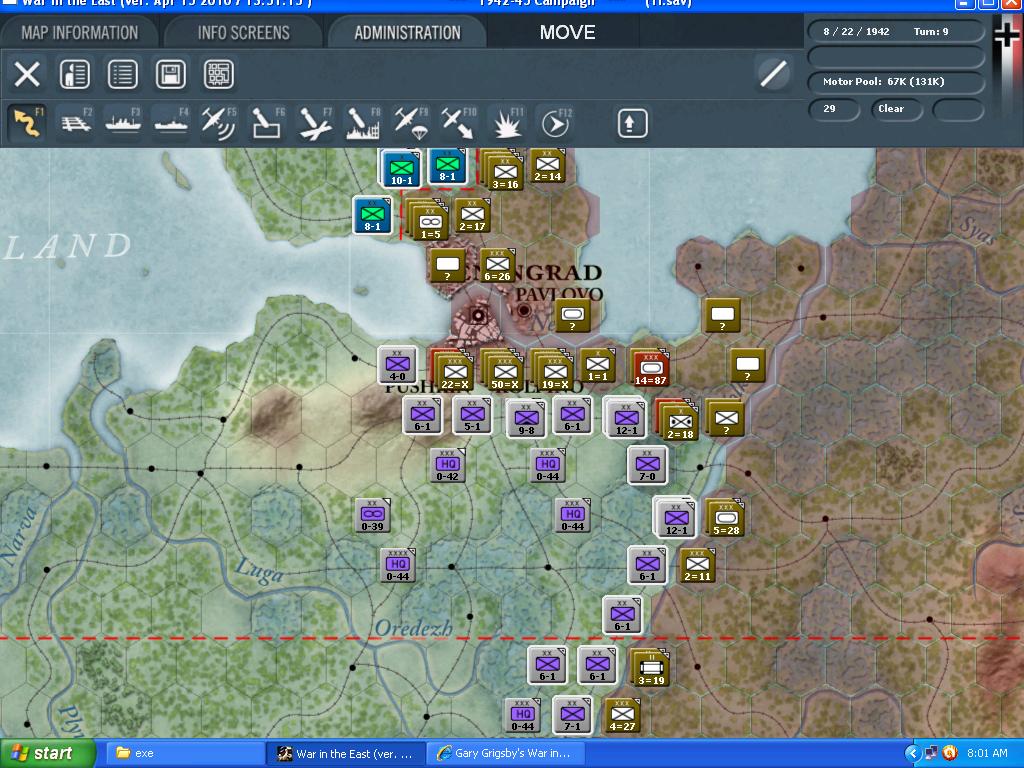
Task: Toggle map hex grid with the grid icon
Action: click(217, 74)
